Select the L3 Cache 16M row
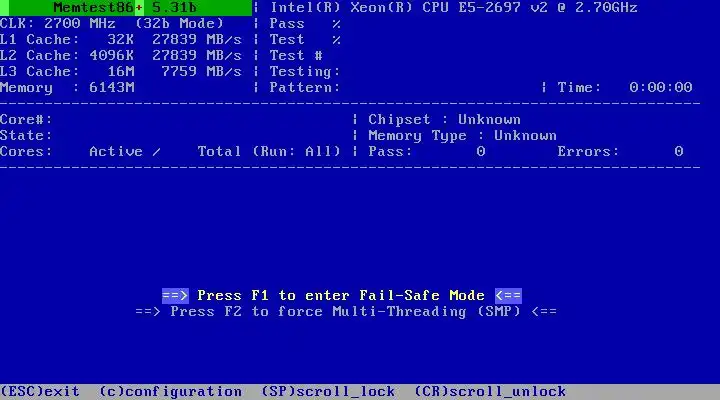 [x=121, y=72]
